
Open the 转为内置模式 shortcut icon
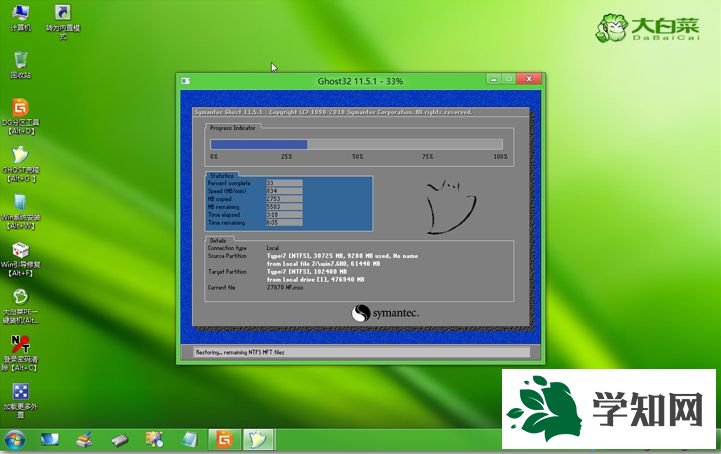click(63, 22)
